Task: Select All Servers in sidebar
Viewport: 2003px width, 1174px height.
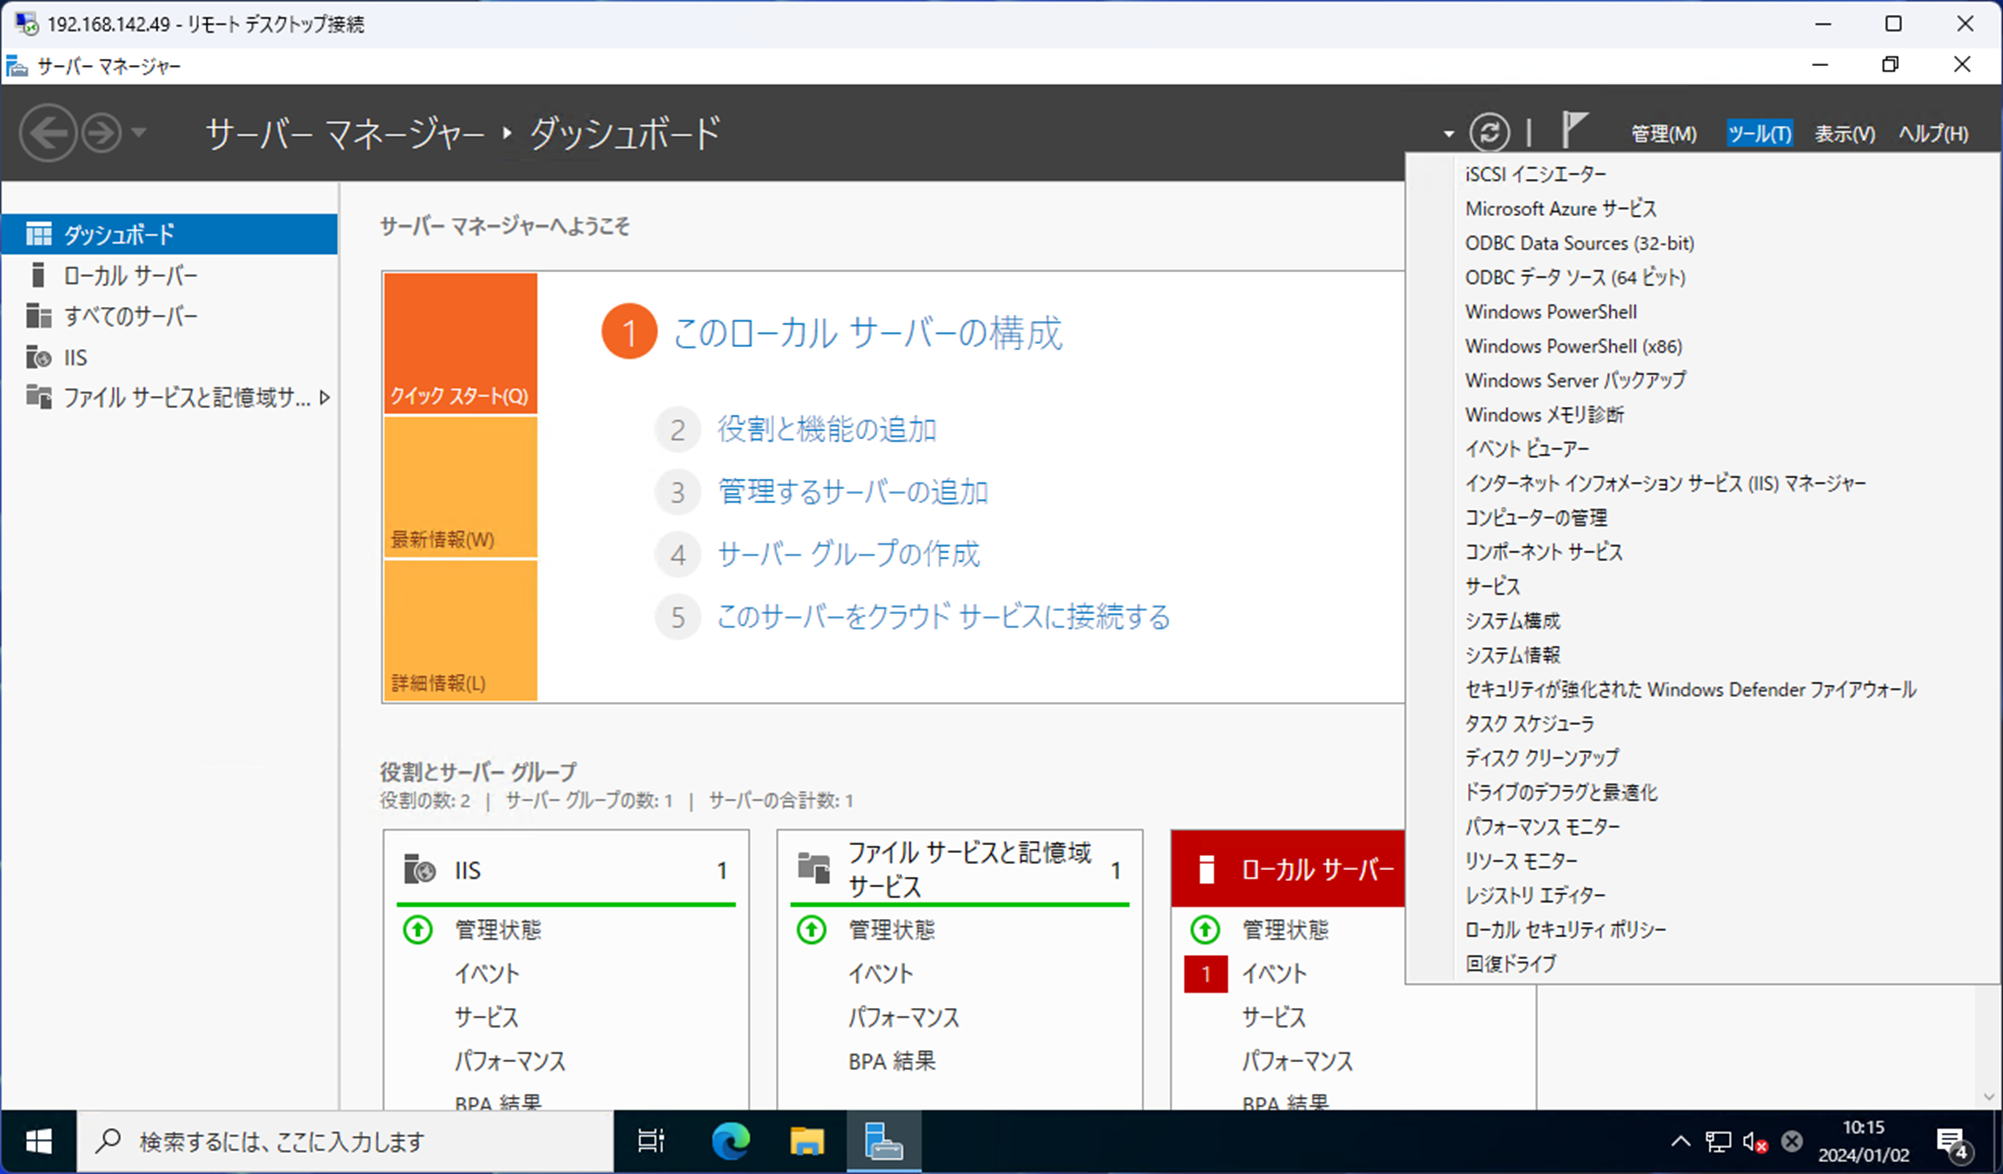Action: tap(130, 316)
